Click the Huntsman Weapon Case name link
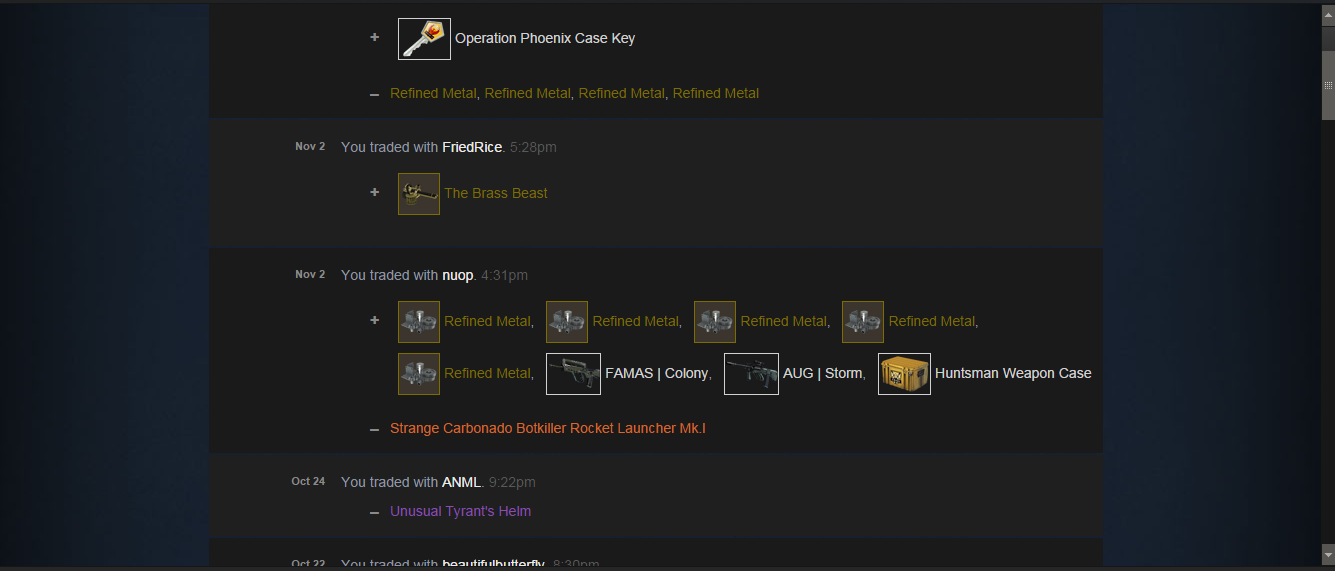This screenshot has width=1335, height=571. coord(1013,374)
